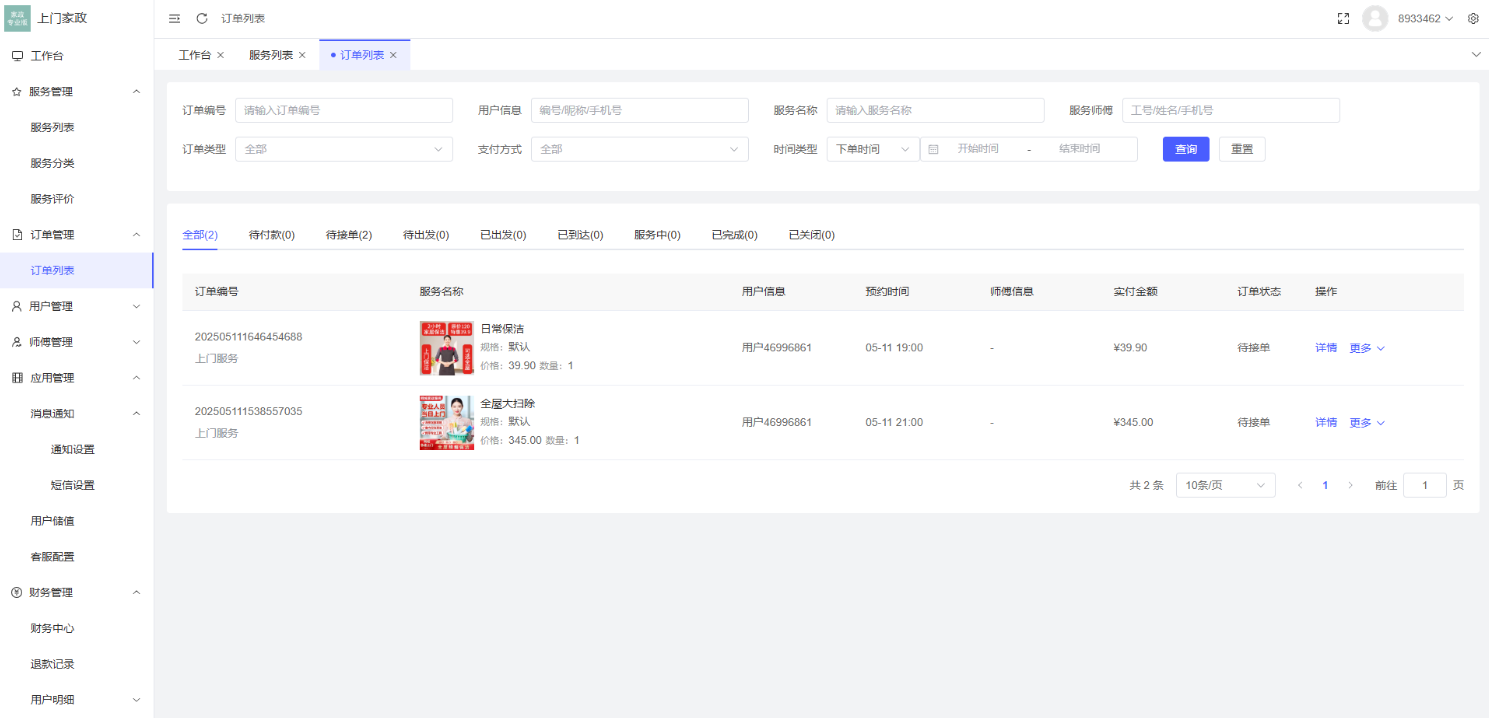This screenshot has width=1489, height=718.
Task: Click the 订单管理 document icon
Action: pos(16,234)
